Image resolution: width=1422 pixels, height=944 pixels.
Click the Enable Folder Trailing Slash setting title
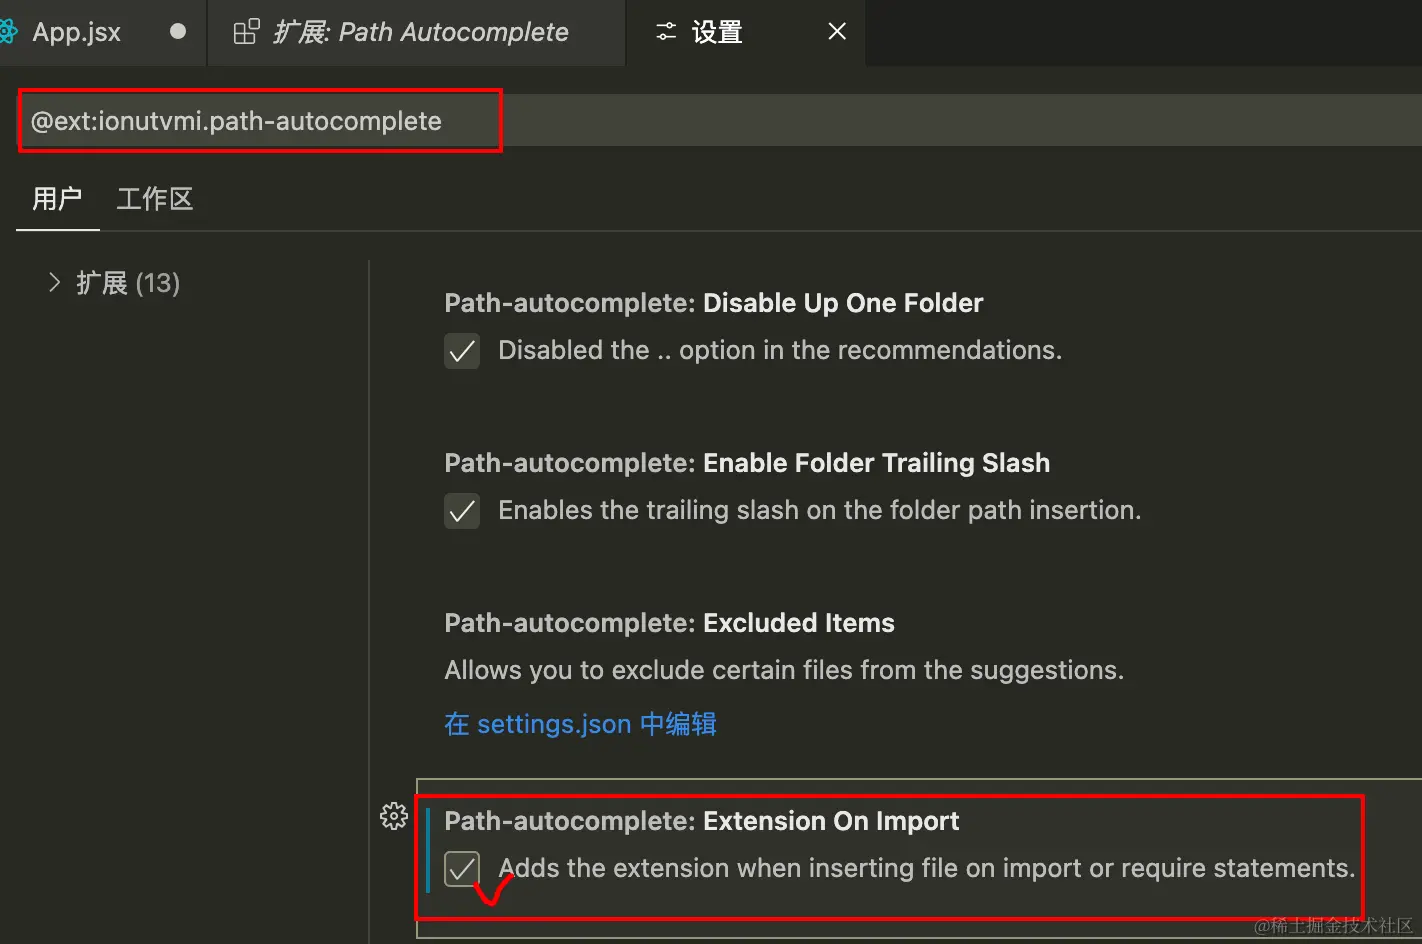pos(747,463)
